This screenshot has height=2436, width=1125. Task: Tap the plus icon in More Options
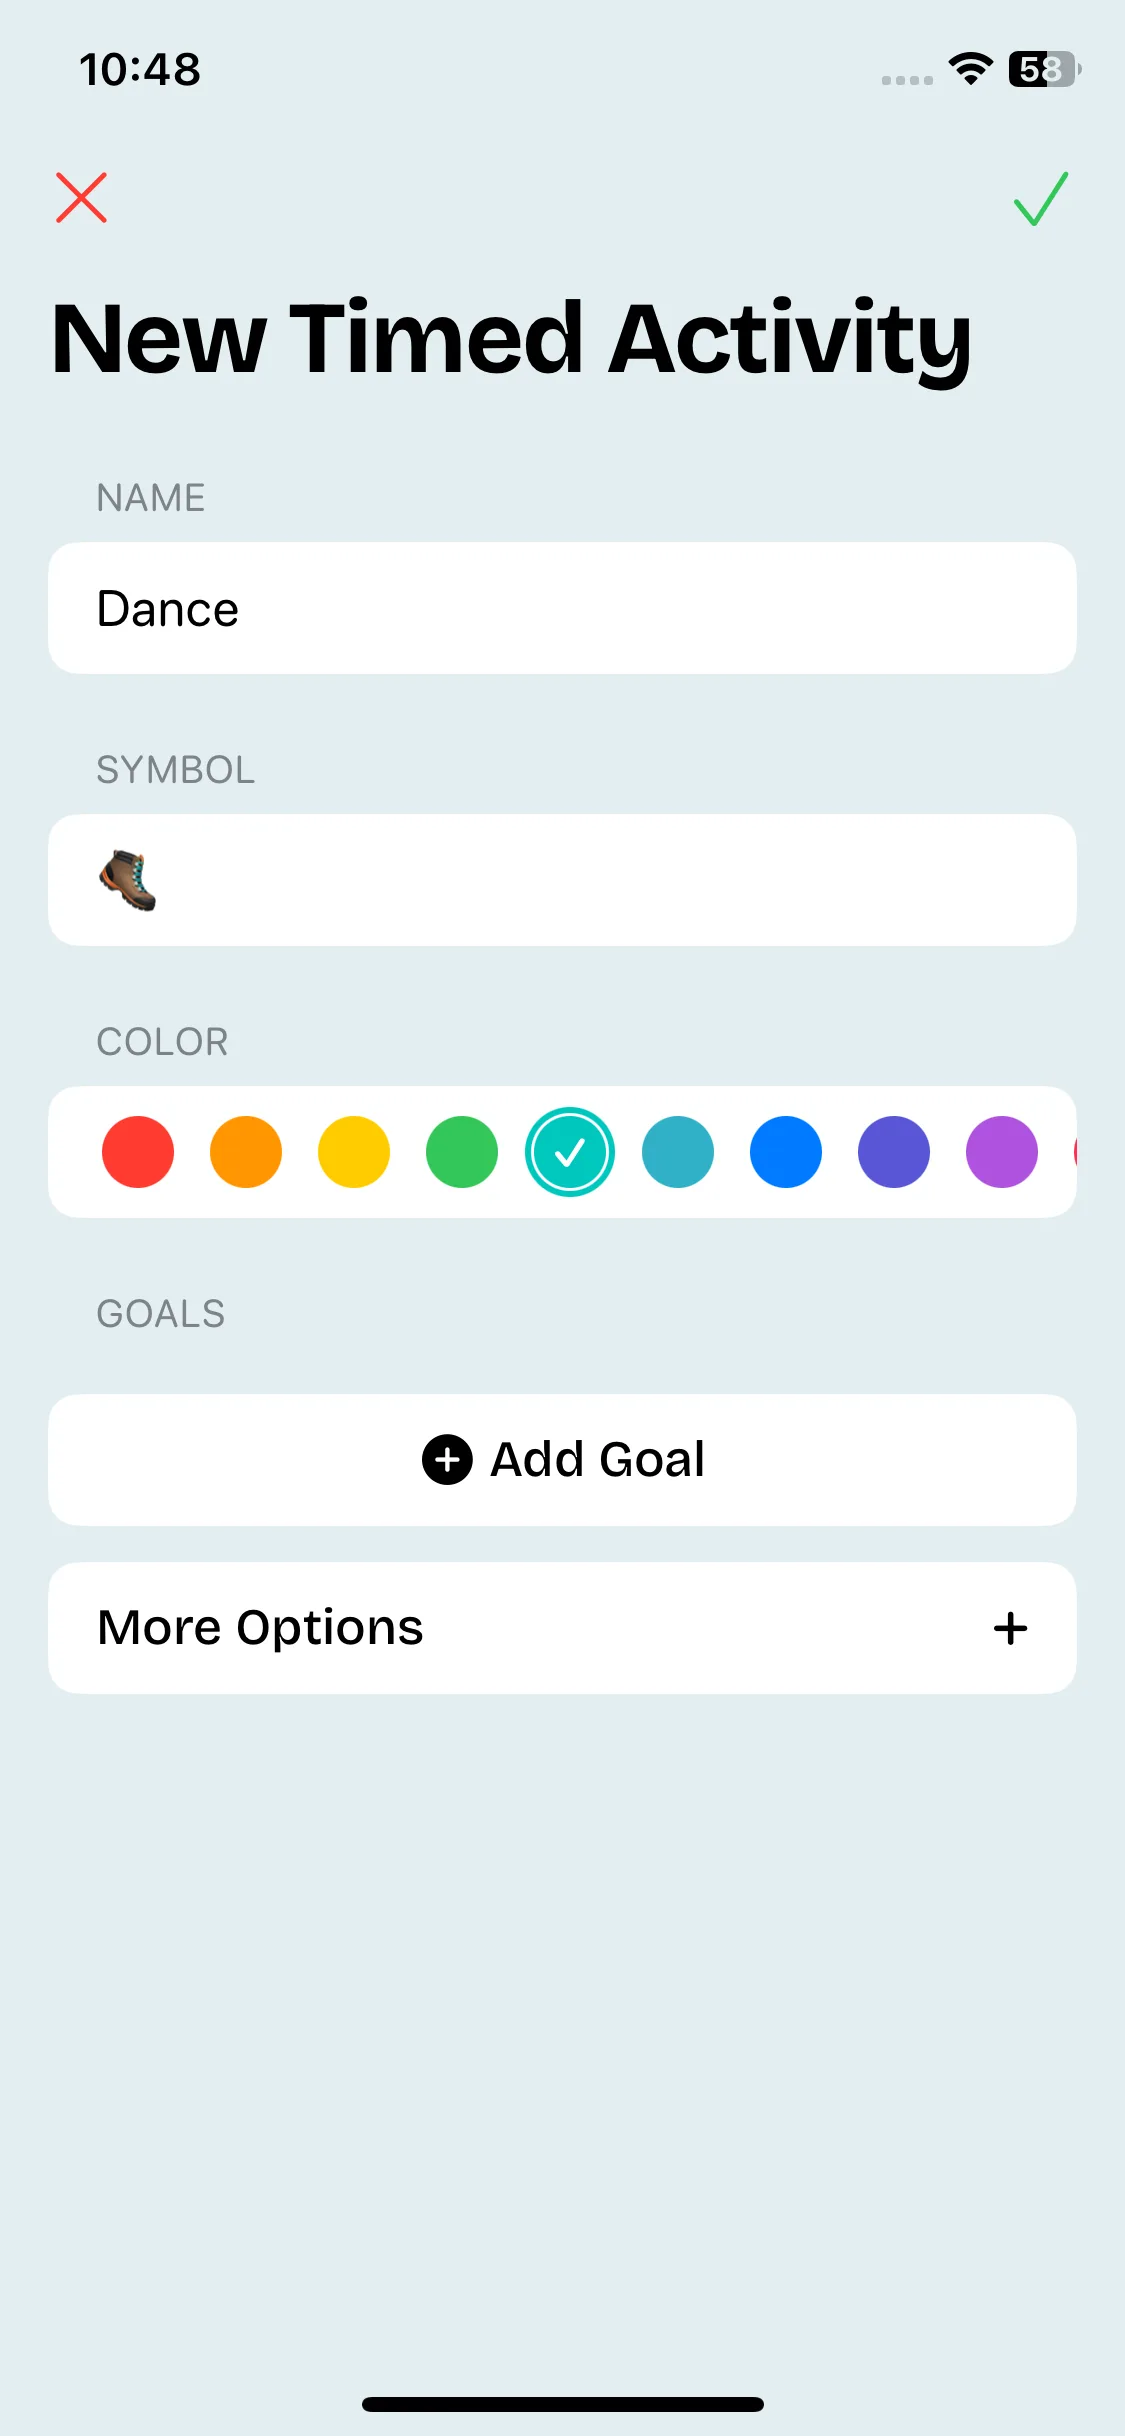[1010, 1628]
